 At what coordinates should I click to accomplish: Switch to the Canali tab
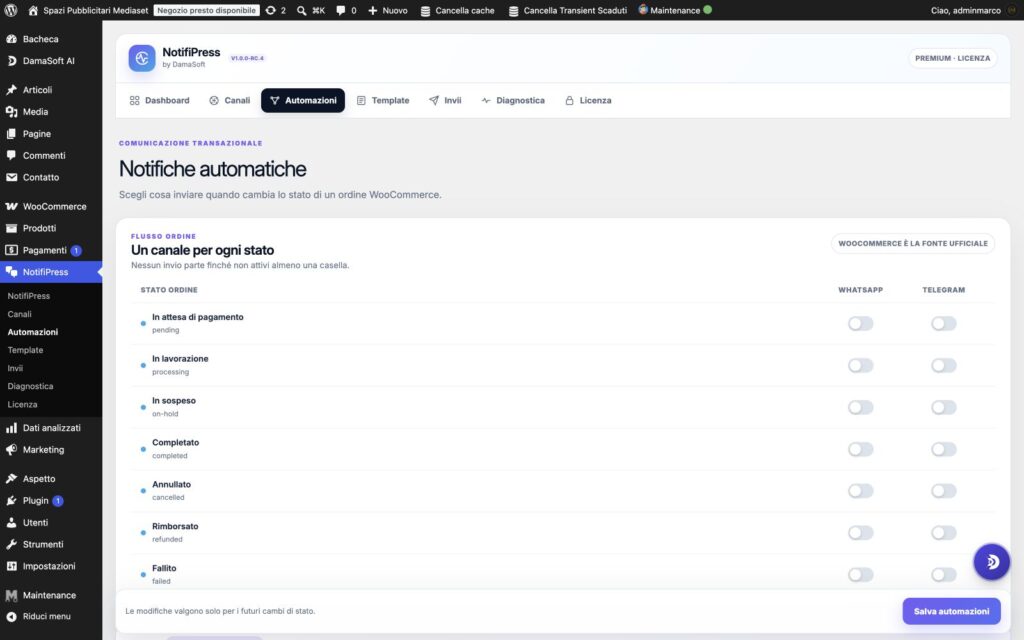pyautogui.click(x=230, y=101)
